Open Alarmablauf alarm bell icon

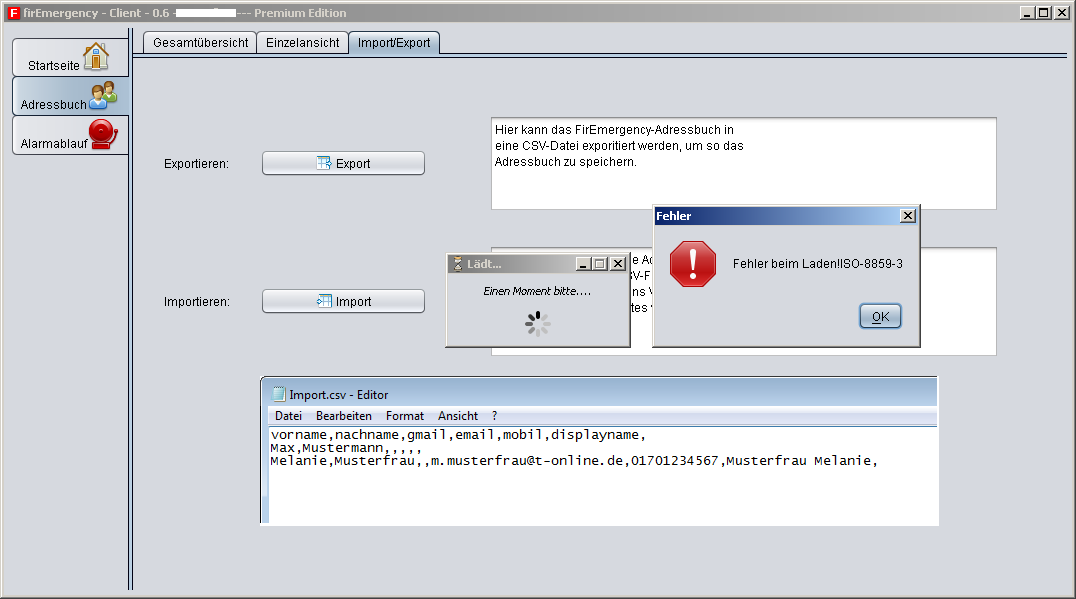[x=102, y=135]
